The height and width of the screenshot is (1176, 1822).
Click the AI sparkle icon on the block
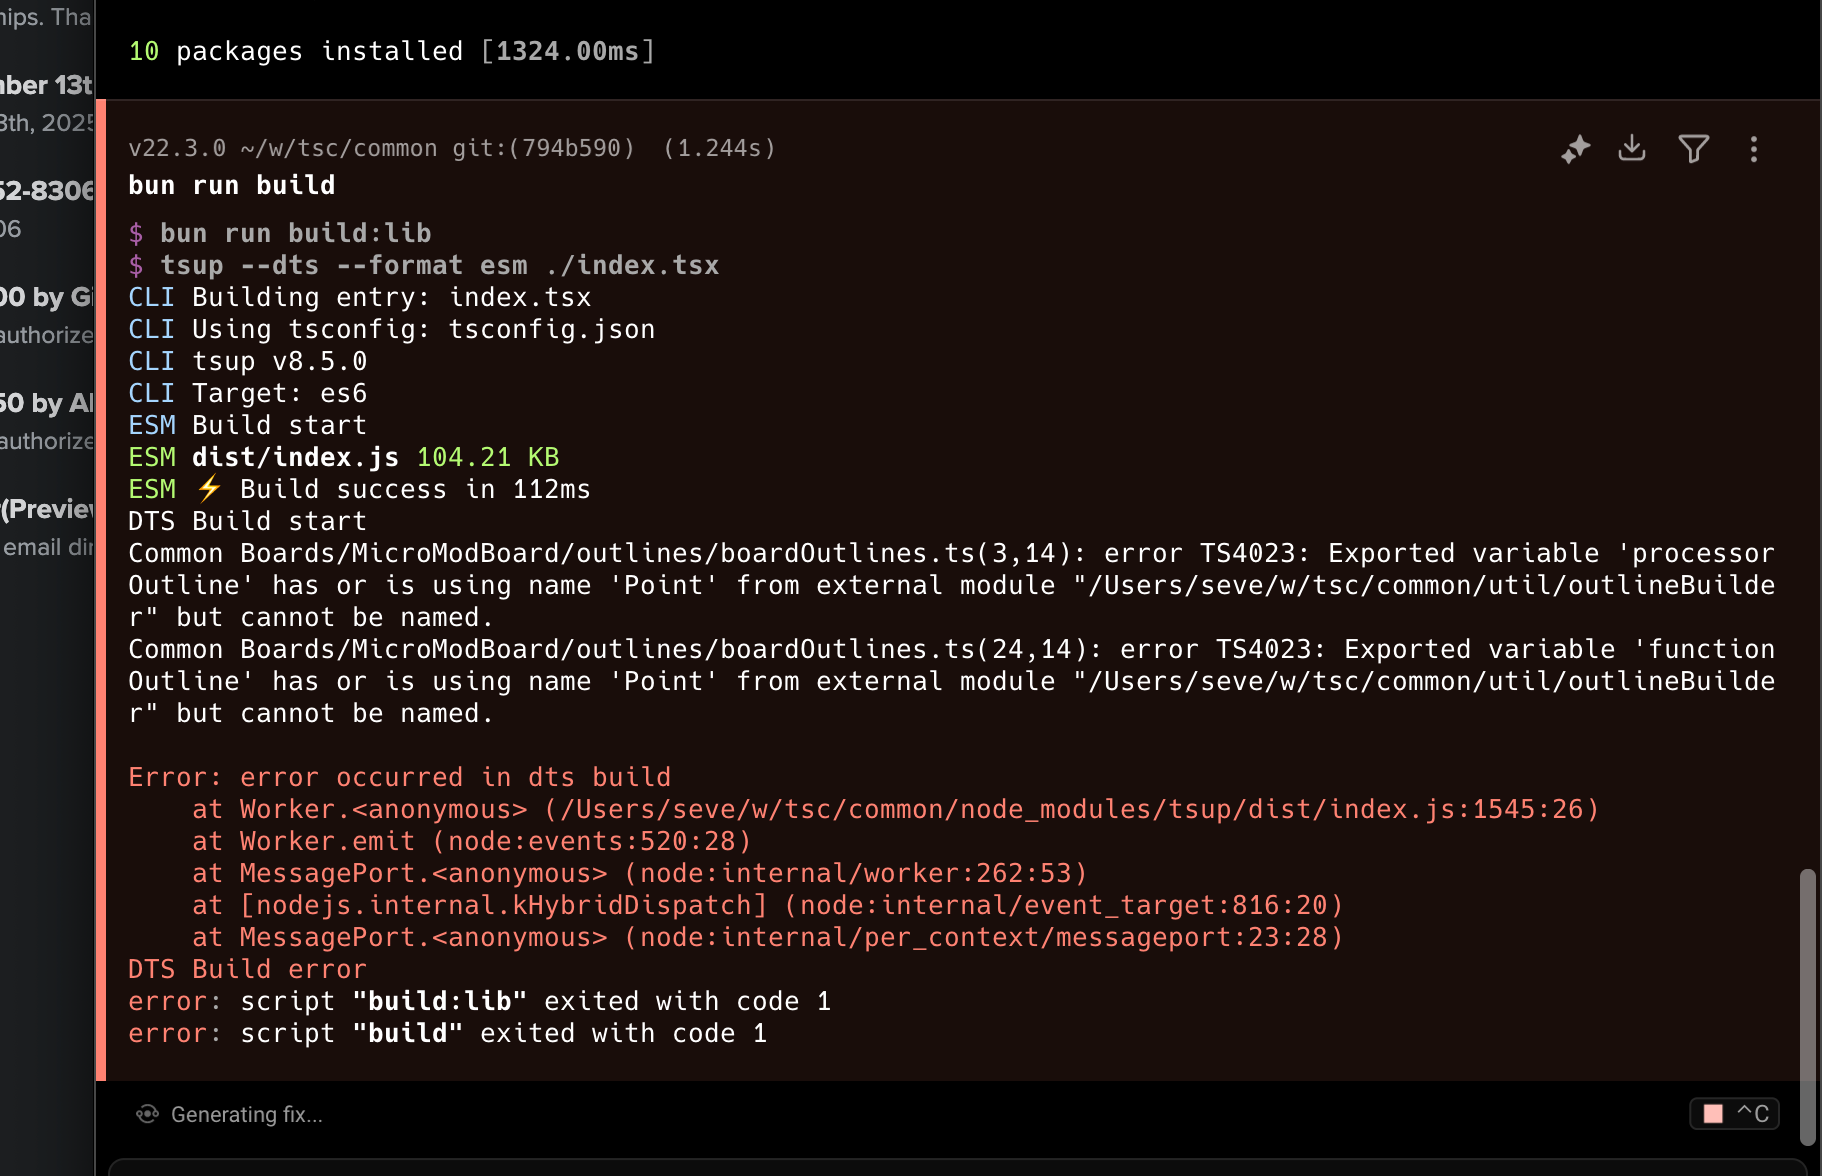point(1575,149)
